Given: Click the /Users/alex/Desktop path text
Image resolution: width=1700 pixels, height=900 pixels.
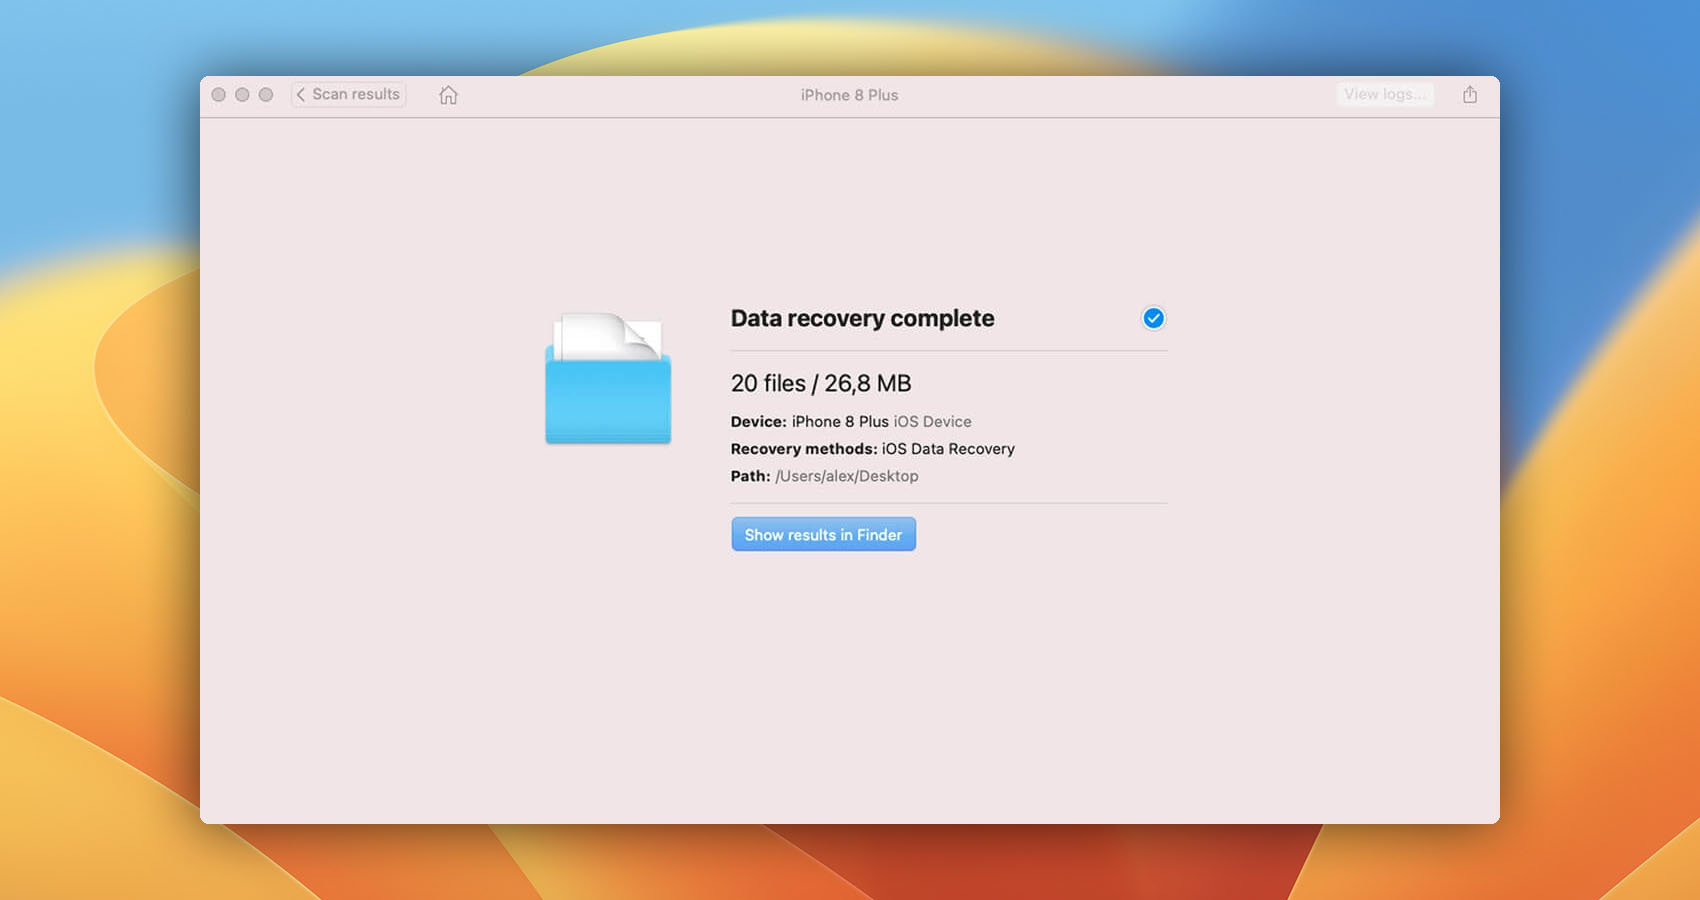Looking at the screenshot, I should click(x=846, y=476).
